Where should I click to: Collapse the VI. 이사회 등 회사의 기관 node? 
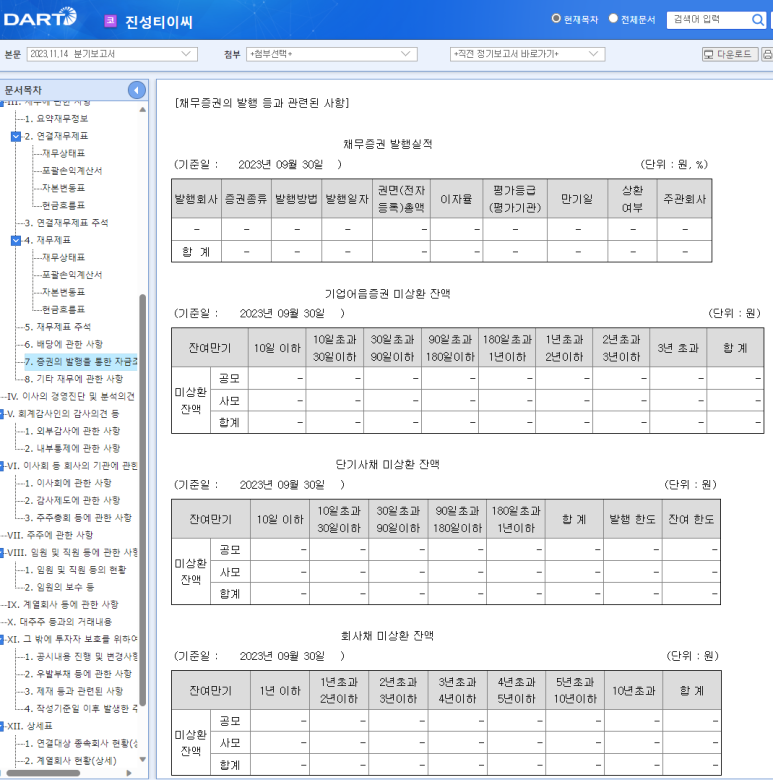pyautogui.click(x=2, y=466)
